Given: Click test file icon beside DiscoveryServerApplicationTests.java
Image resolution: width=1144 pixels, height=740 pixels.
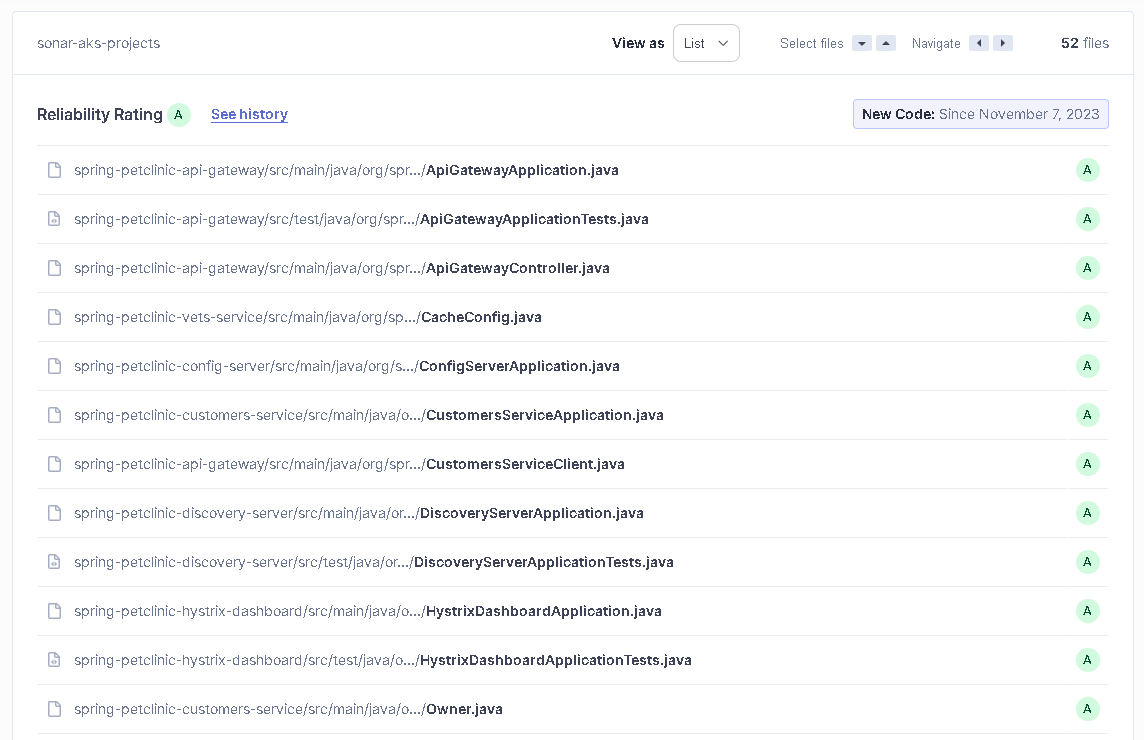Looking at the screenshot, I should click(x=54, y=562).
